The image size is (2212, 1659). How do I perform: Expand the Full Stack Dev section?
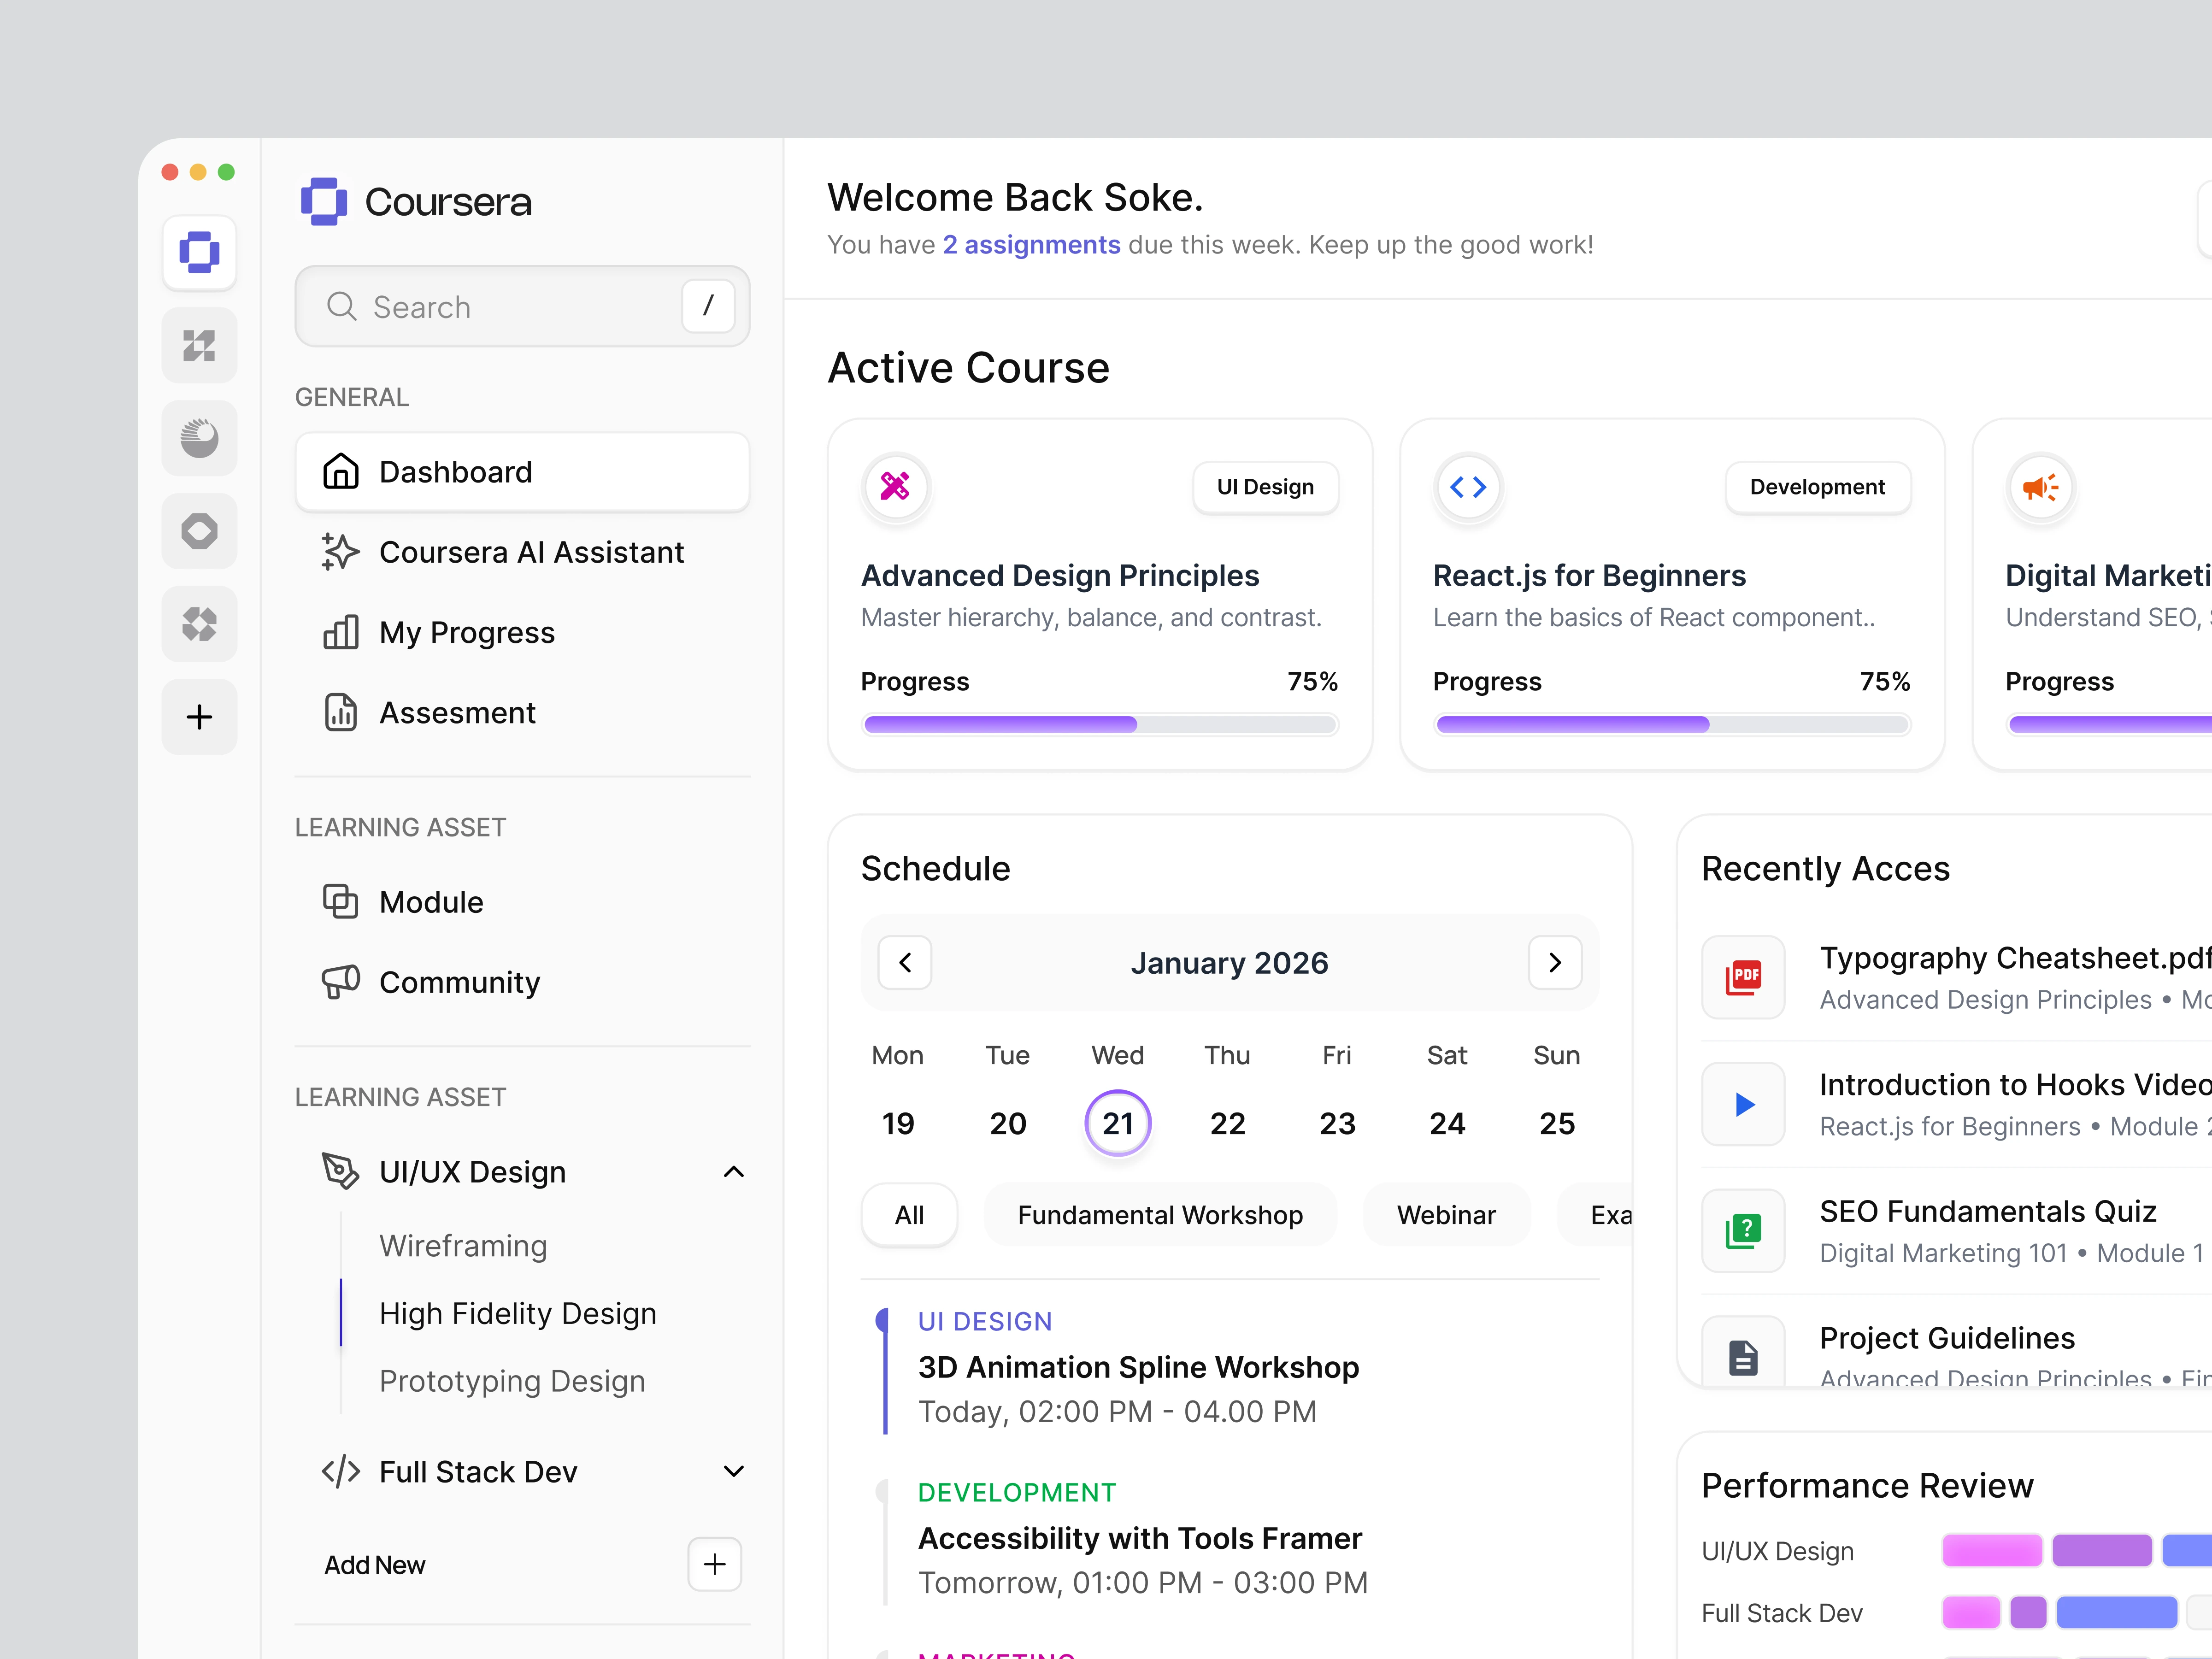[733, 1472]
